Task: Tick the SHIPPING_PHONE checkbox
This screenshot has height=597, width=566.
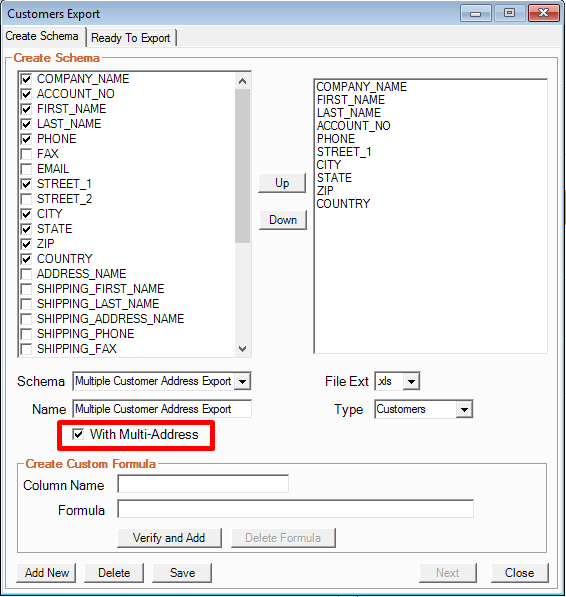Action: click(x=26, y=334)
